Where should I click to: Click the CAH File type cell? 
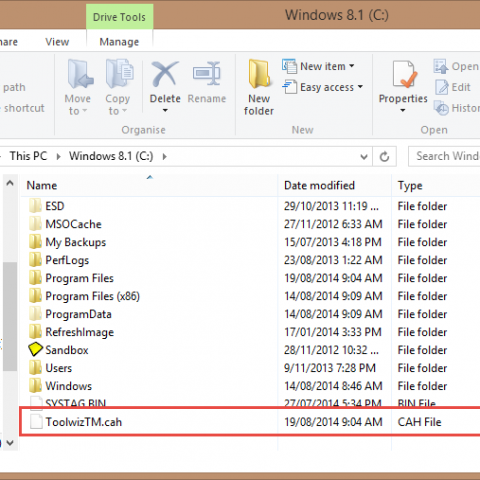[419, 422]
